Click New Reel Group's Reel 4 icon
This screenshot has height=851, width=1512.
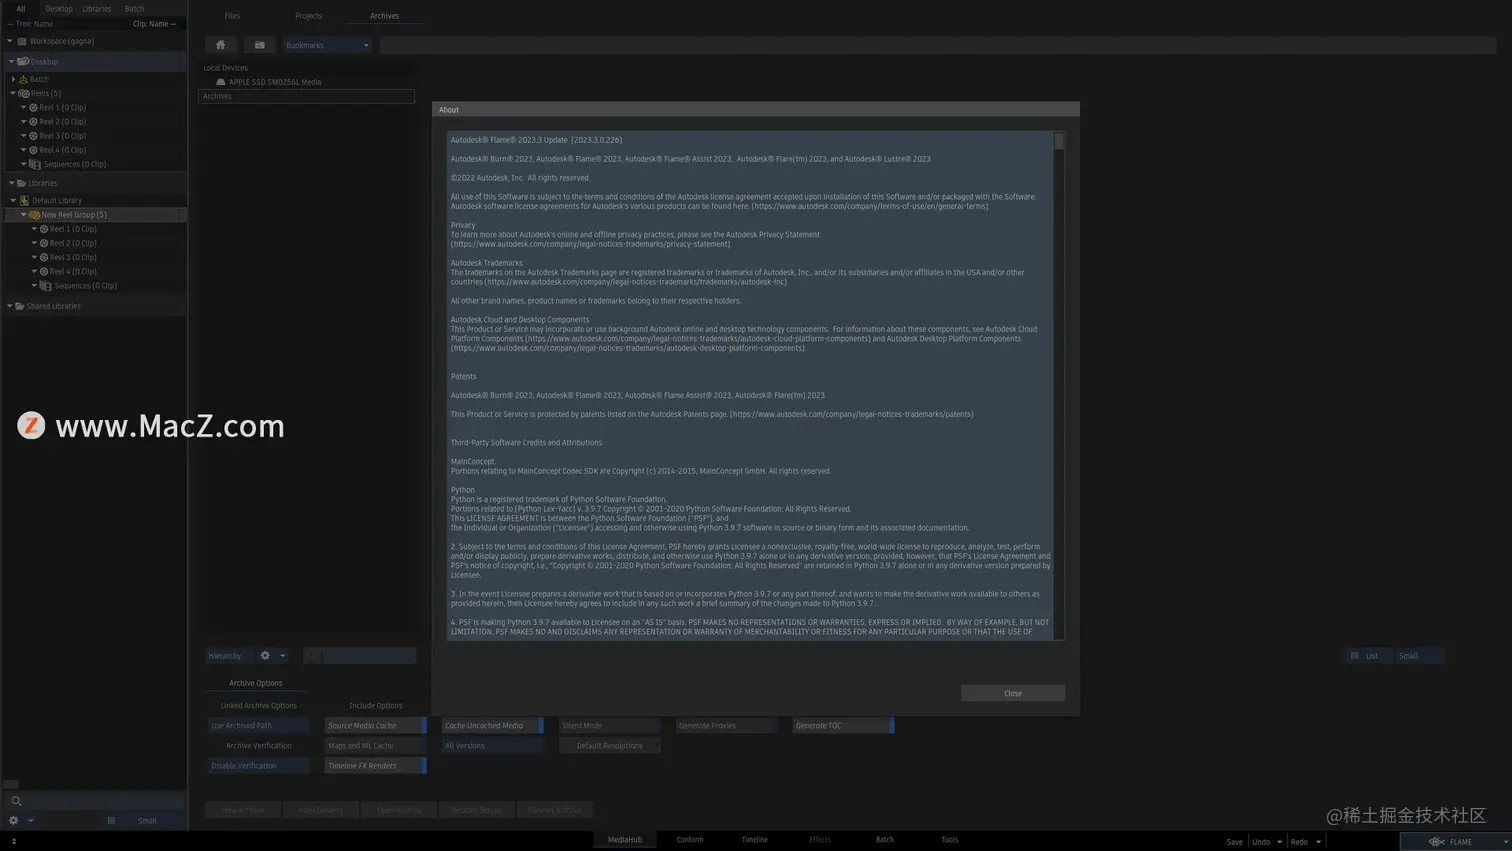coord(44,271)
